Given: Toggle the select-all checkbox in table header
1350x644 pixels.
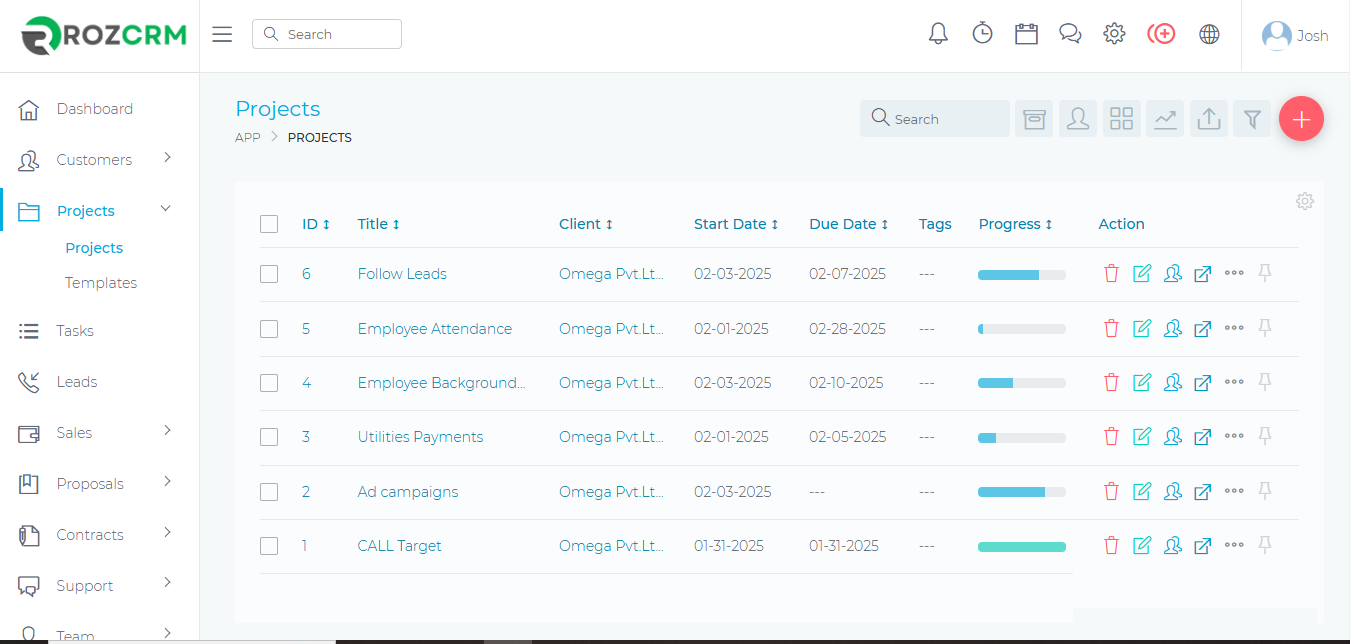Looking at the screenshot, I should pos(269,224).
